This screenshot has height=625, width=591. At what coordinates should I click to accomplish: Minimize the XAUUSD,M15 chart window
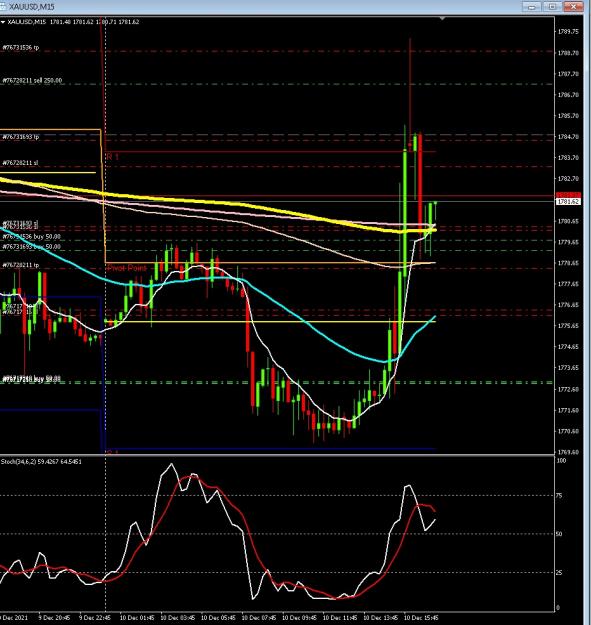[531, 6]
